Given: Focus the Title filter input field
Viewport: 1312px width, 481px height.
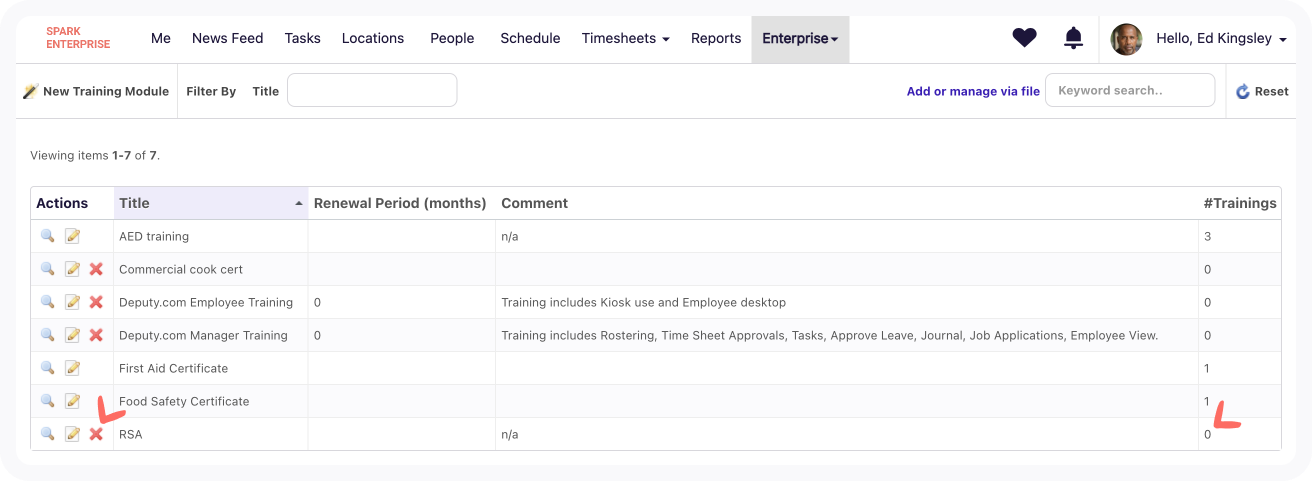Looking at the screenshot, I should click(372, 90).
